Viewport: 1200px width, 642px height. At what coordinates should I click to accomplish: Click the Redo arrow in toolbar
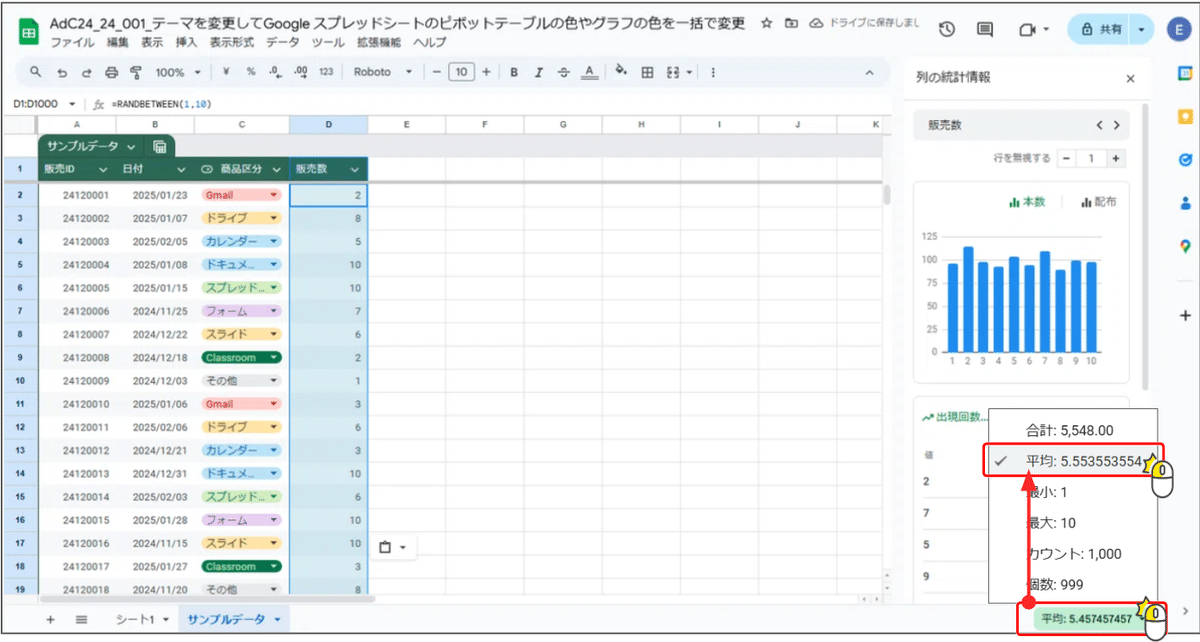86,72
